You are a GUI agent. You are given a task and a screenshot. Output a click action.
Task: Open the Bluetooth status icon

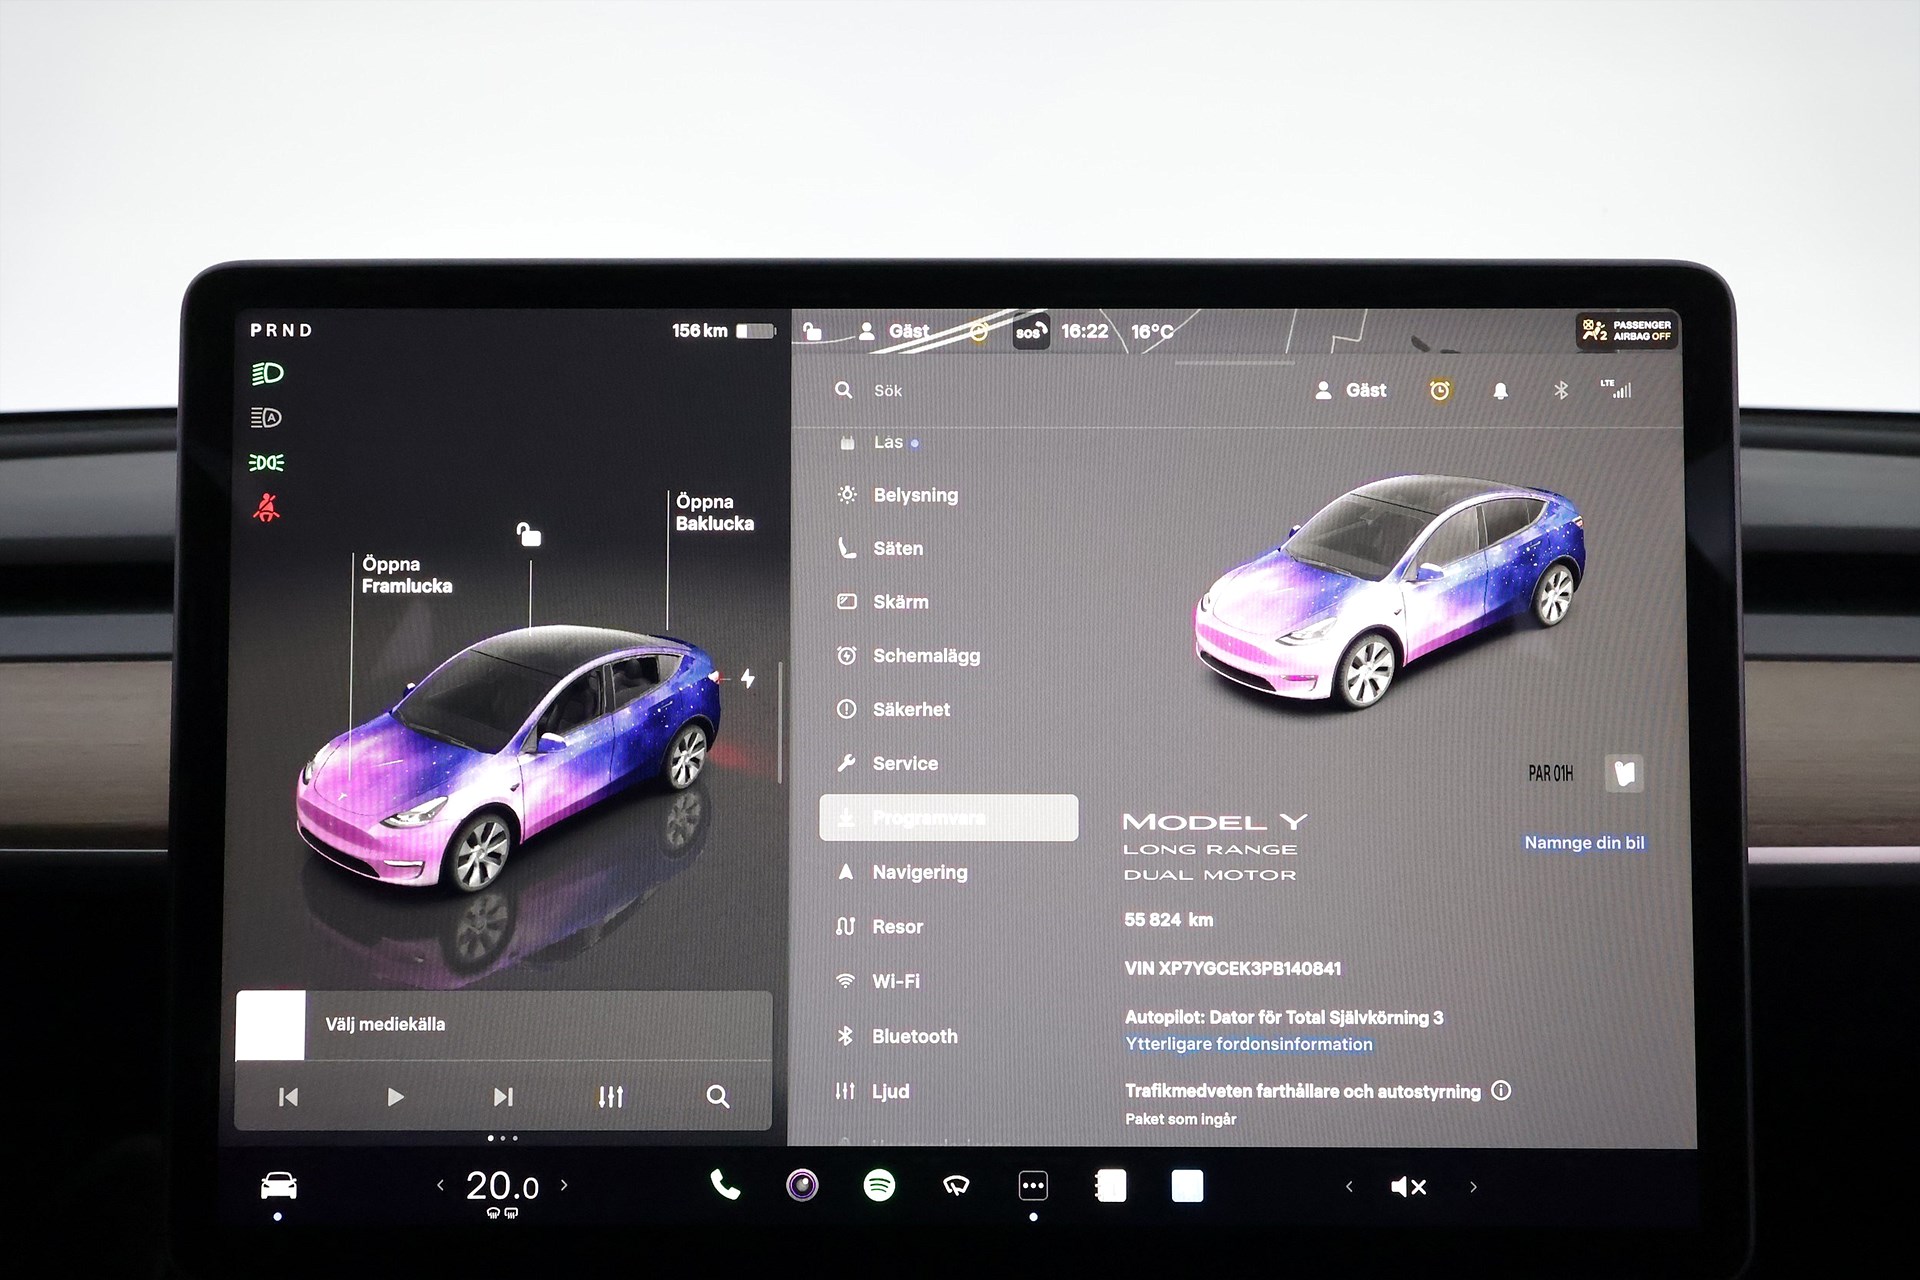pyautogui.click(x=1561, y=391)
